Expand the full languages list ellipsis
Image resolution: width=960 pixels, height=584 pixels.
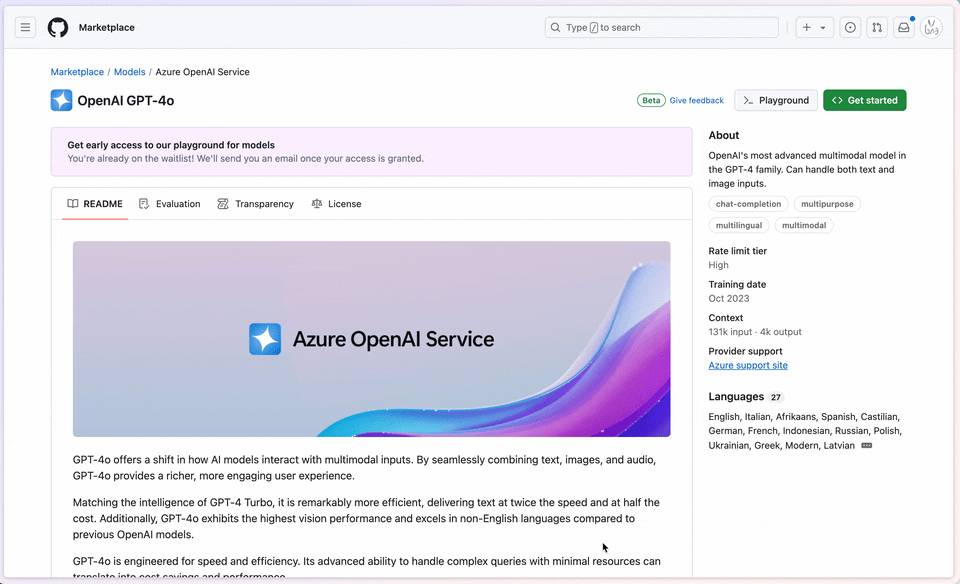[866, 446]
